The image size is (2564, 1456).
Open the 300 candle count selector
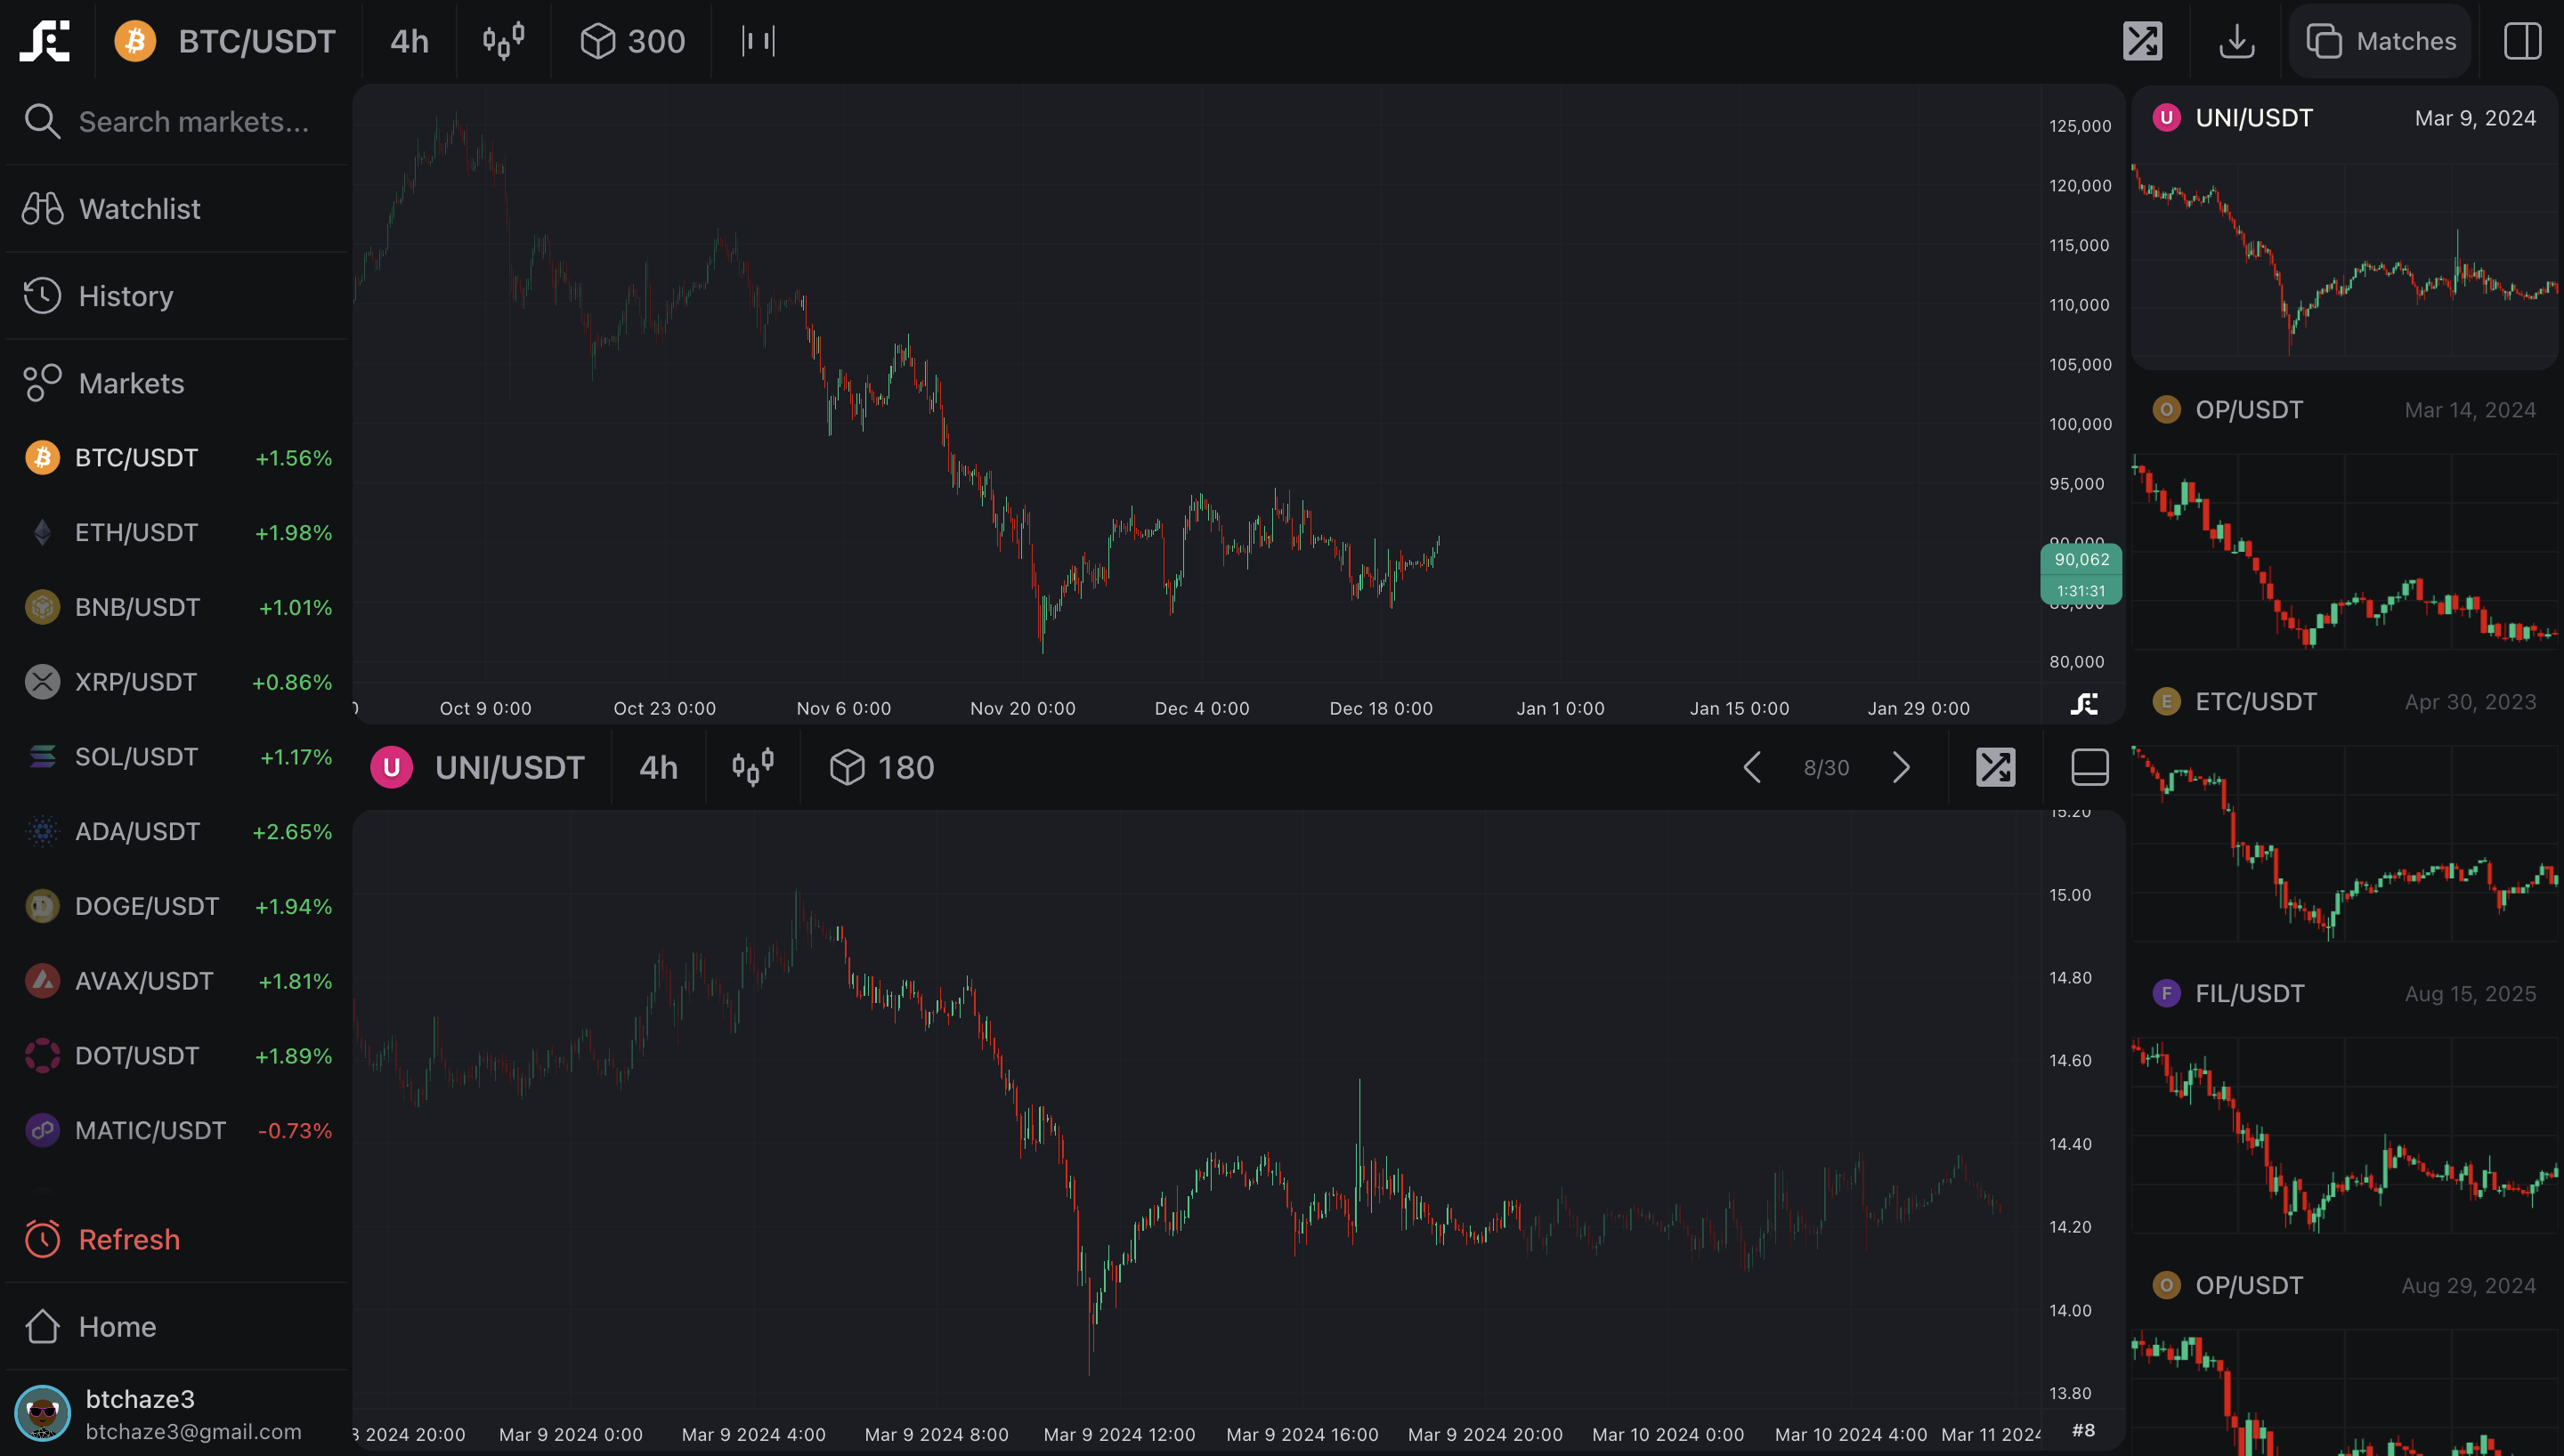pyautogui.click(x=633, y=41)
